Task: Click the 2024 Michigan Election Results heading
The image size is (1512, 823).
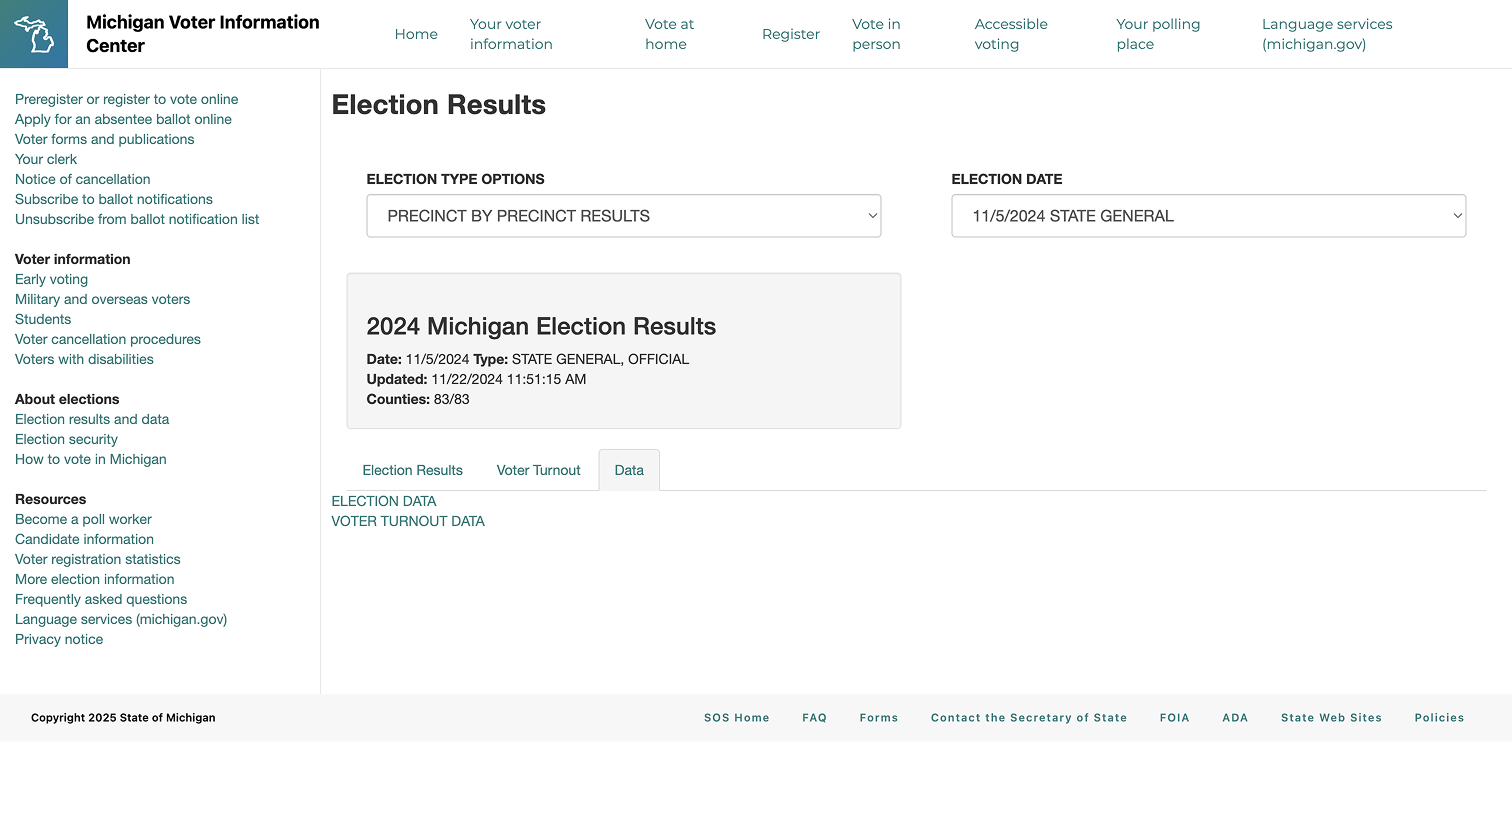Action: pyautogui.click(x=541, y=326)
